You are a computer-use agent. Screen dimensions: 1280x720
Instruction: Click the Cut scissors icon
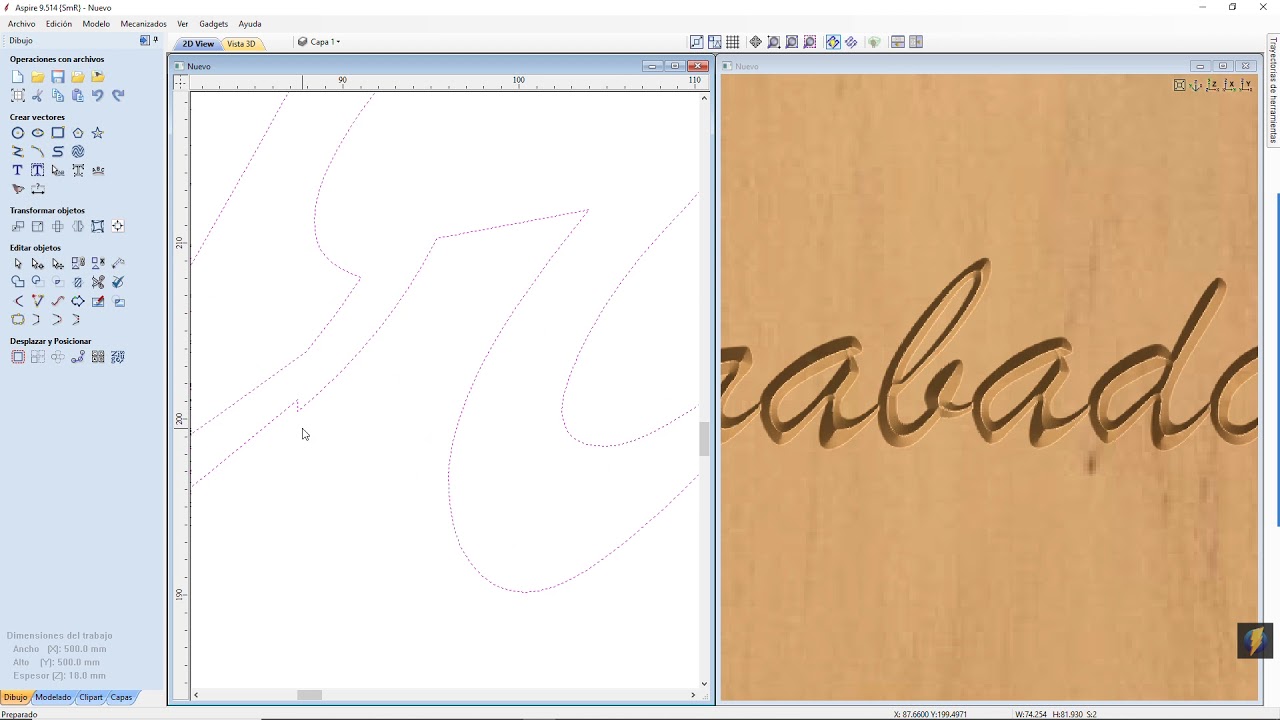click(37, 96)
